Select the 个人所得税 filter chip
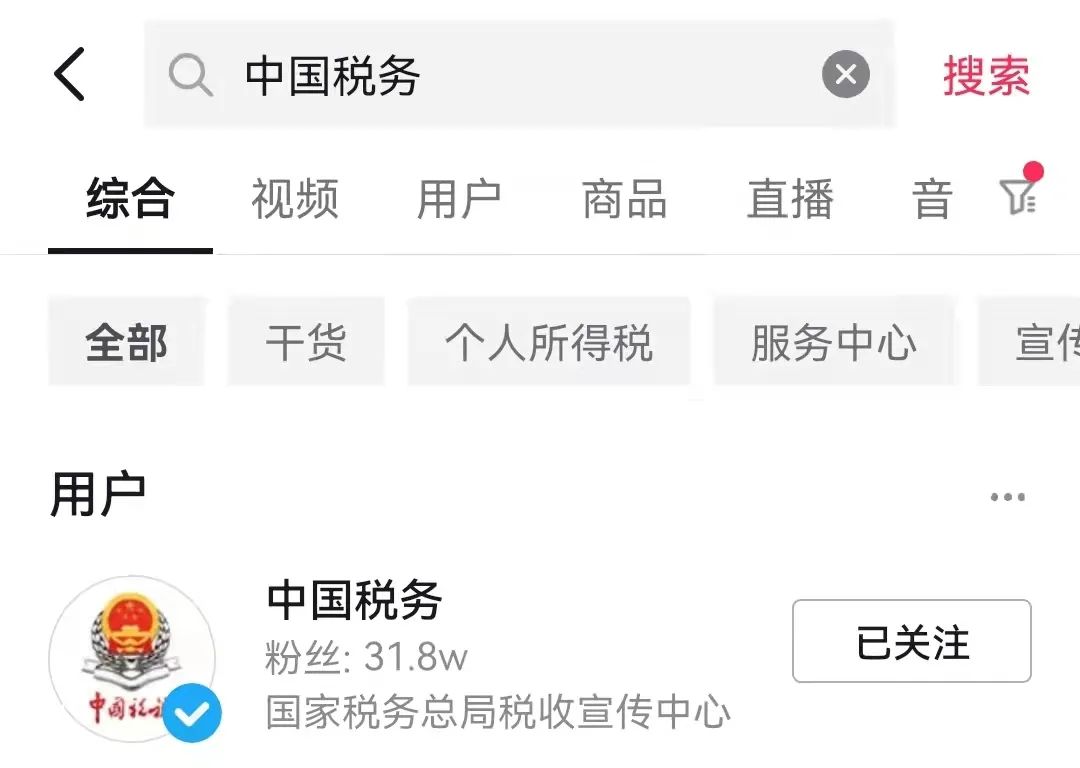Image resolution: width=1080 pixels, height=768 pixels. tap(549, 342)
